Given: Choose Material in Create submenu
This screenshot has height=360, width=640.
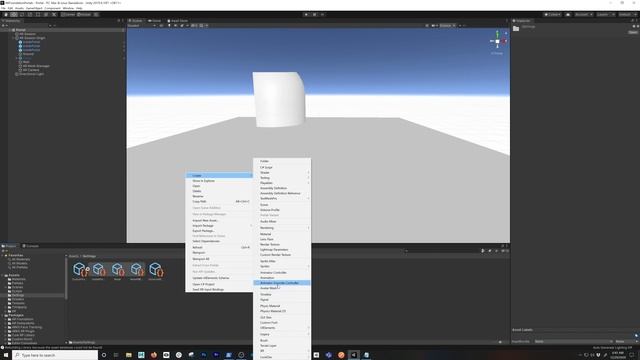Looking at the screenshot, I should (282, 234).
